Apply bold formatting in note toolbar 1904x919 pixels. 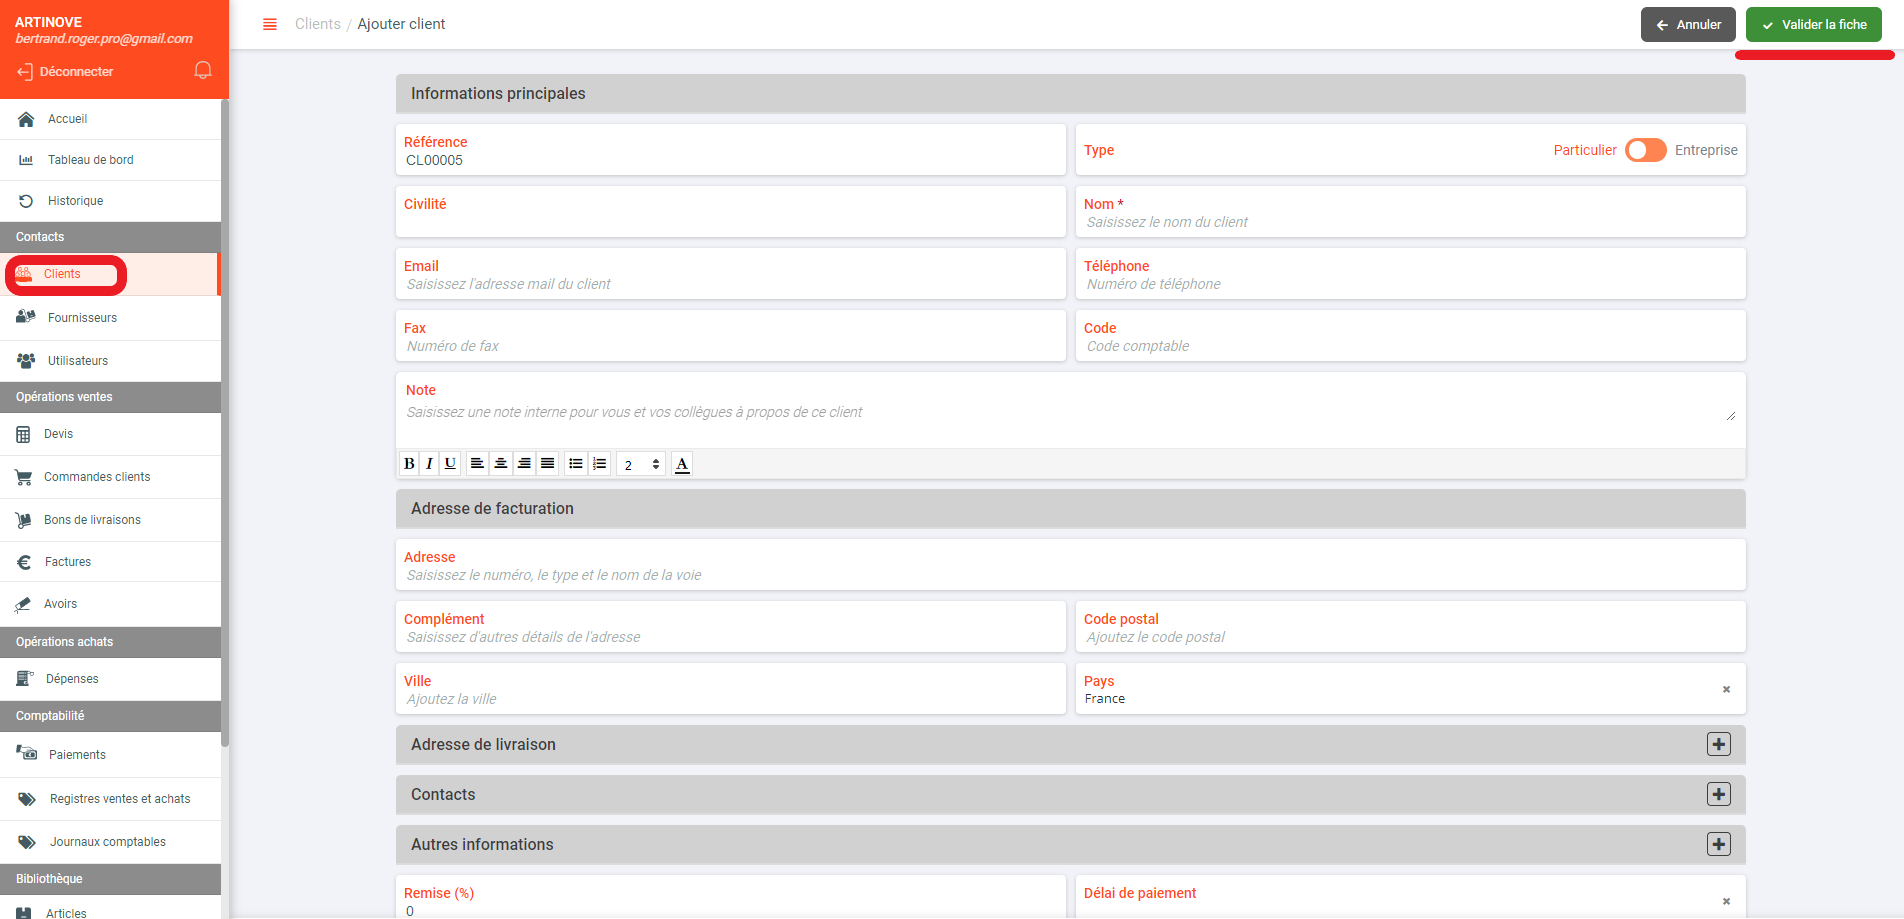[409, 463]
